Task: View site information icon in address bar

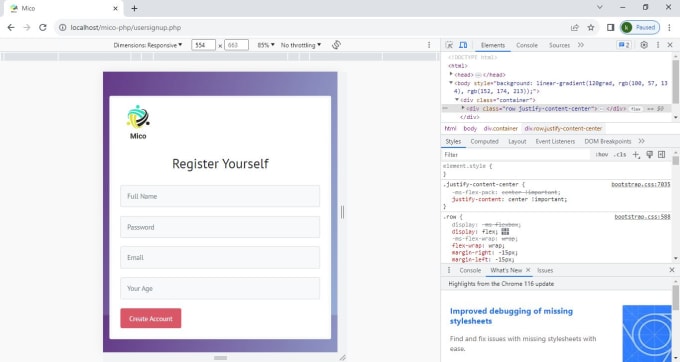Action: point(62,27)
